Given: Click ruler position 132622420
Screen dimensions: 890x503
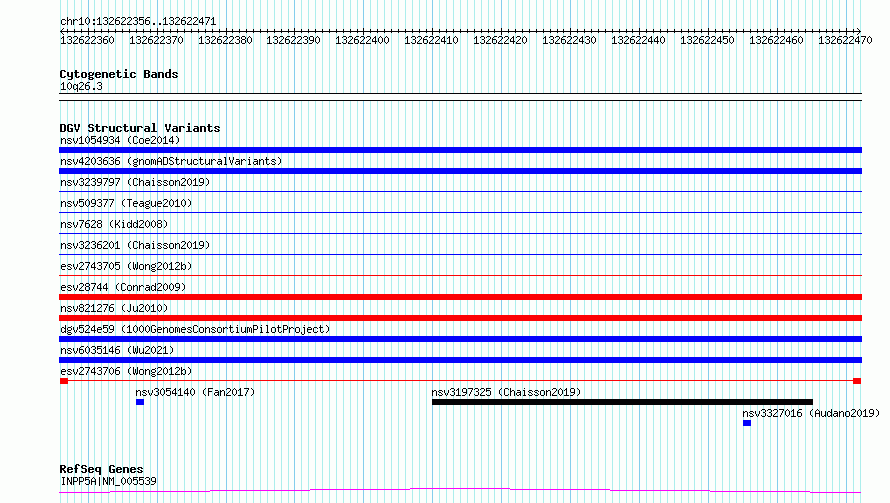Looking at the screenshot, I should pos(500,40).
